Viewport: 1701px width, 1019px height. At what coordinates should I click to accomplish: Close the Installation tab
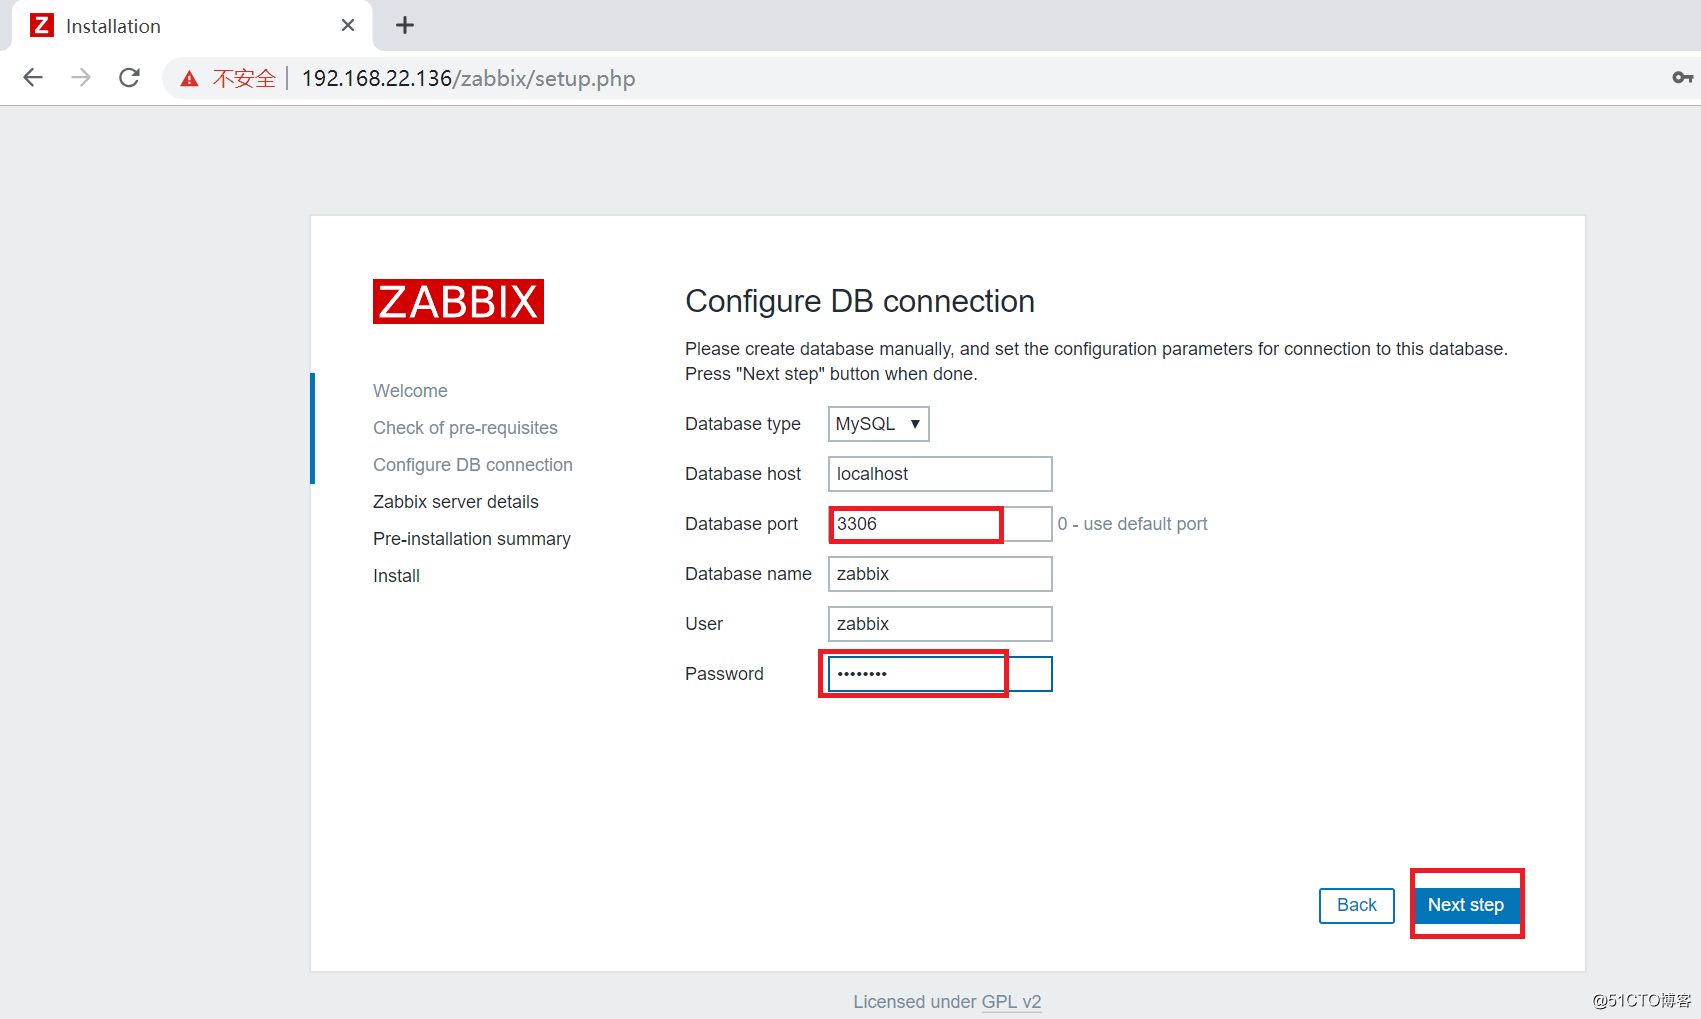[x=348, y=25]
